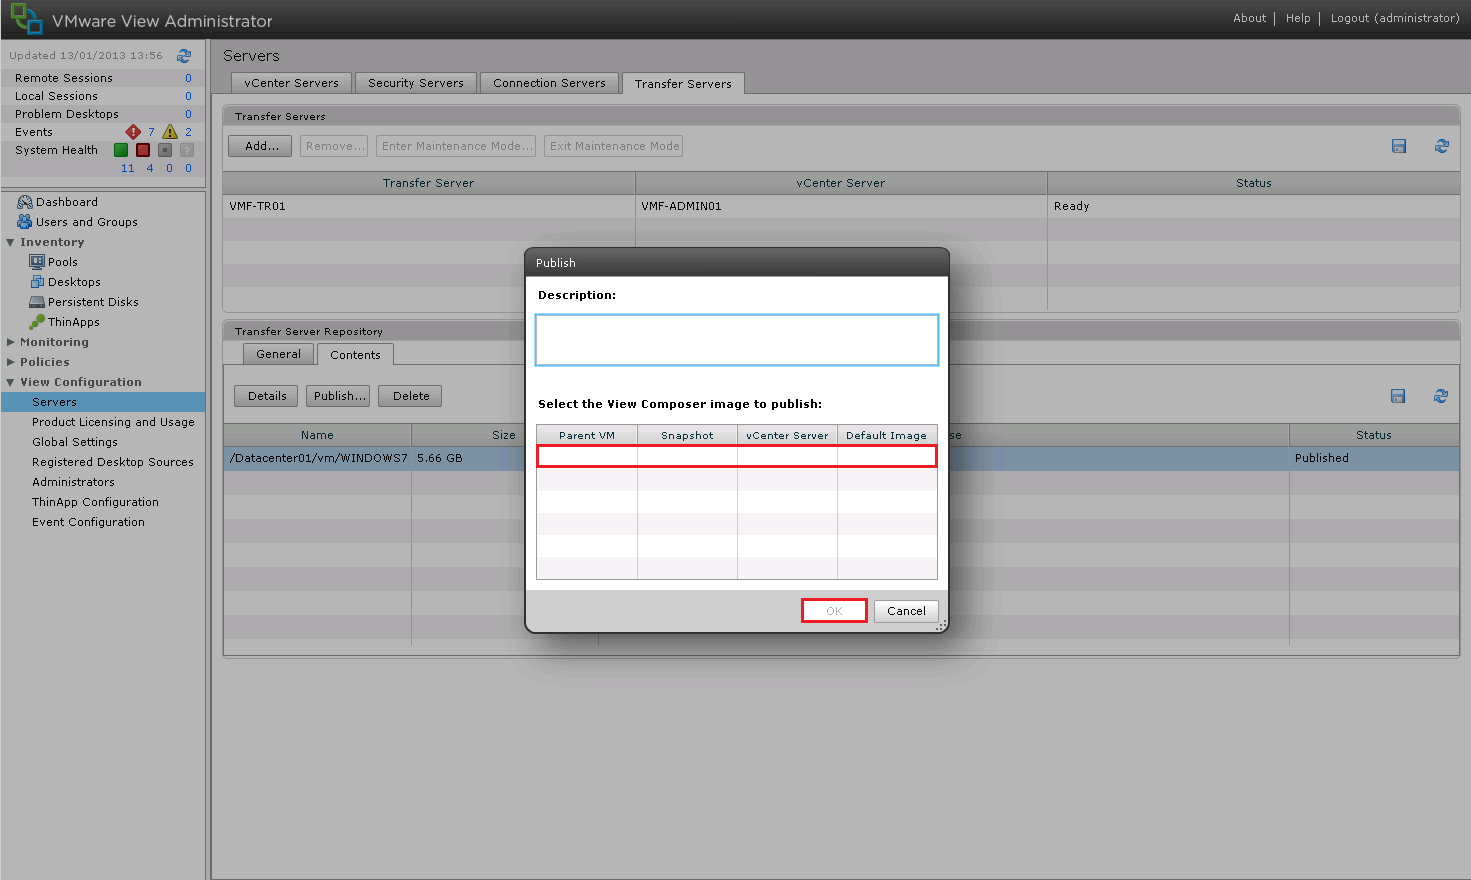Open ThinApps in the Inventory tree

pyautogui.click(x=73, y=322)
